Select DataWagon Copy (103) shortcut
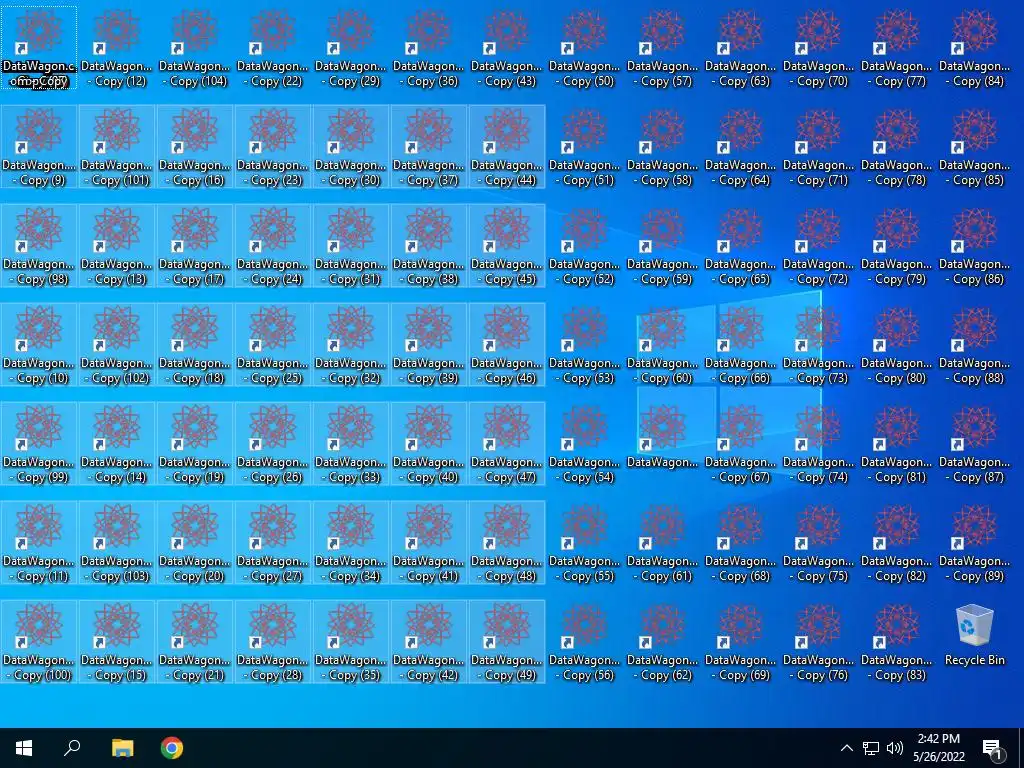 pos(116,543)
